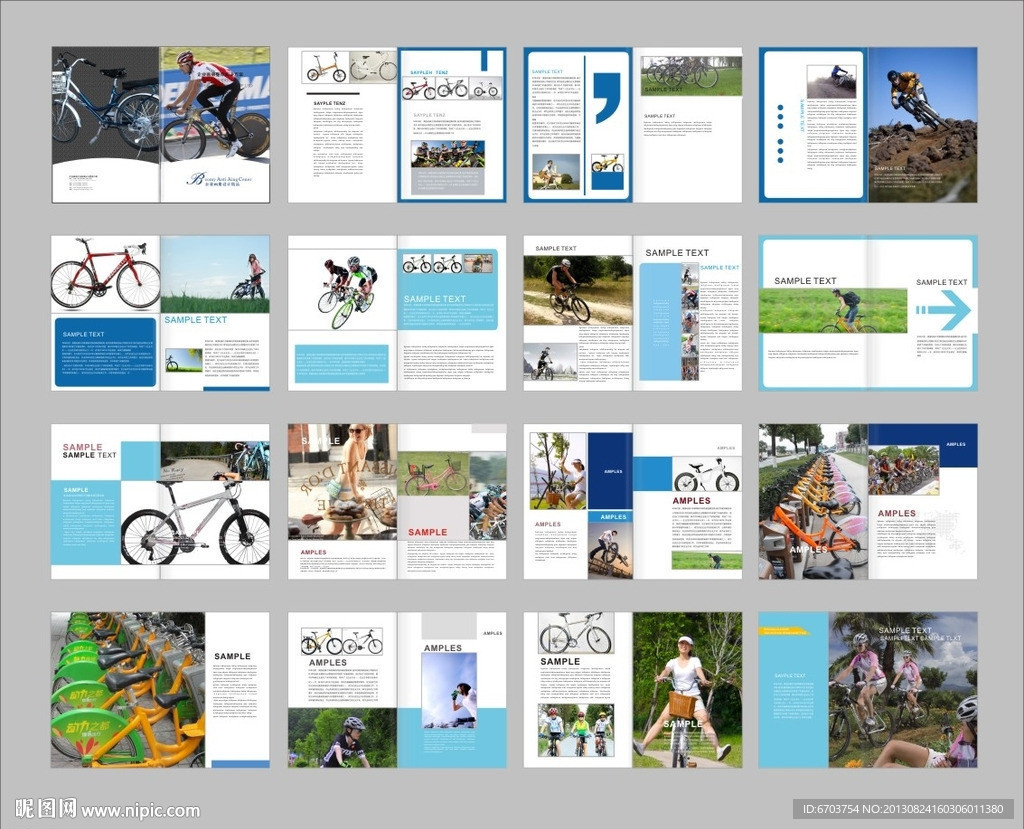
Task: Click the pink bicycle with basket photo
Action: (x=434, y=476)
